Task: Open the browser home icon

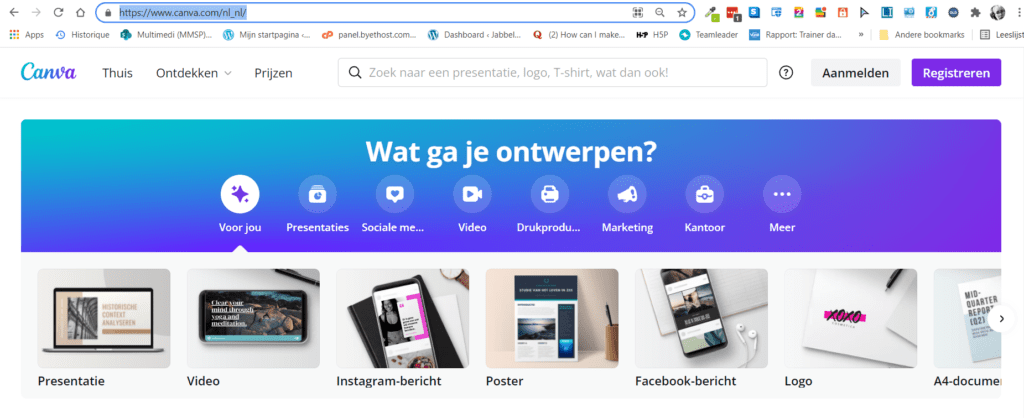Action: pos(80,12)
